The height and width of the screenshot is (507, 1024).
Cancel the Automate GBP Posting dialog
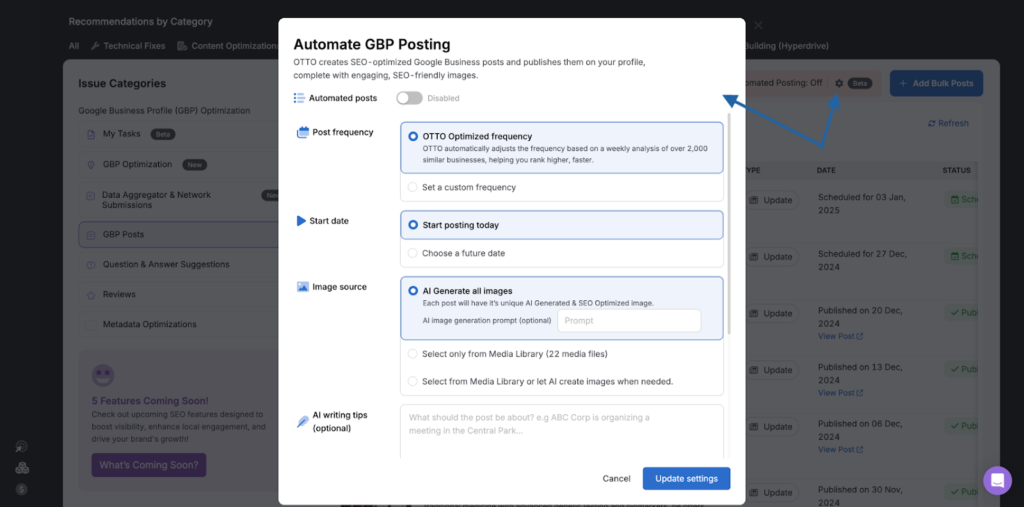click(x=616, y=478)
